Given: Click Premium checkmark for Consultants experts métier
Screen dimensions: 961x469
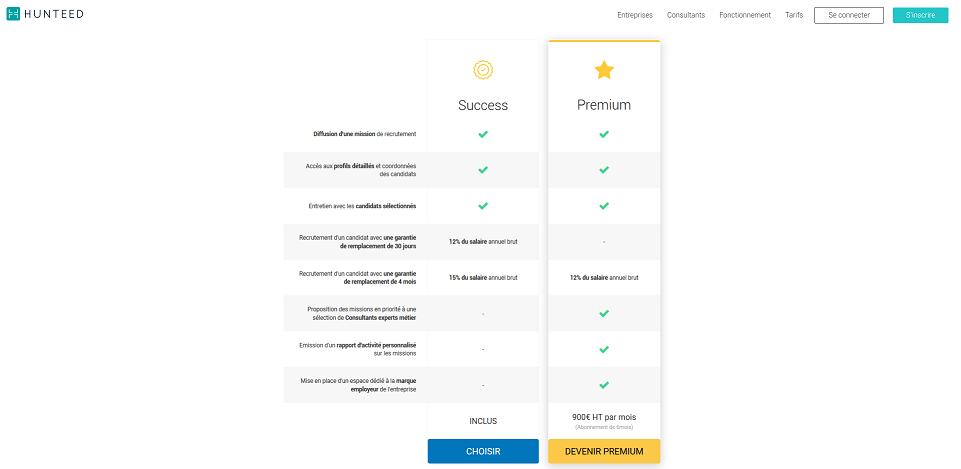Looking at the screenshot, I should click(x=604, y=313).
